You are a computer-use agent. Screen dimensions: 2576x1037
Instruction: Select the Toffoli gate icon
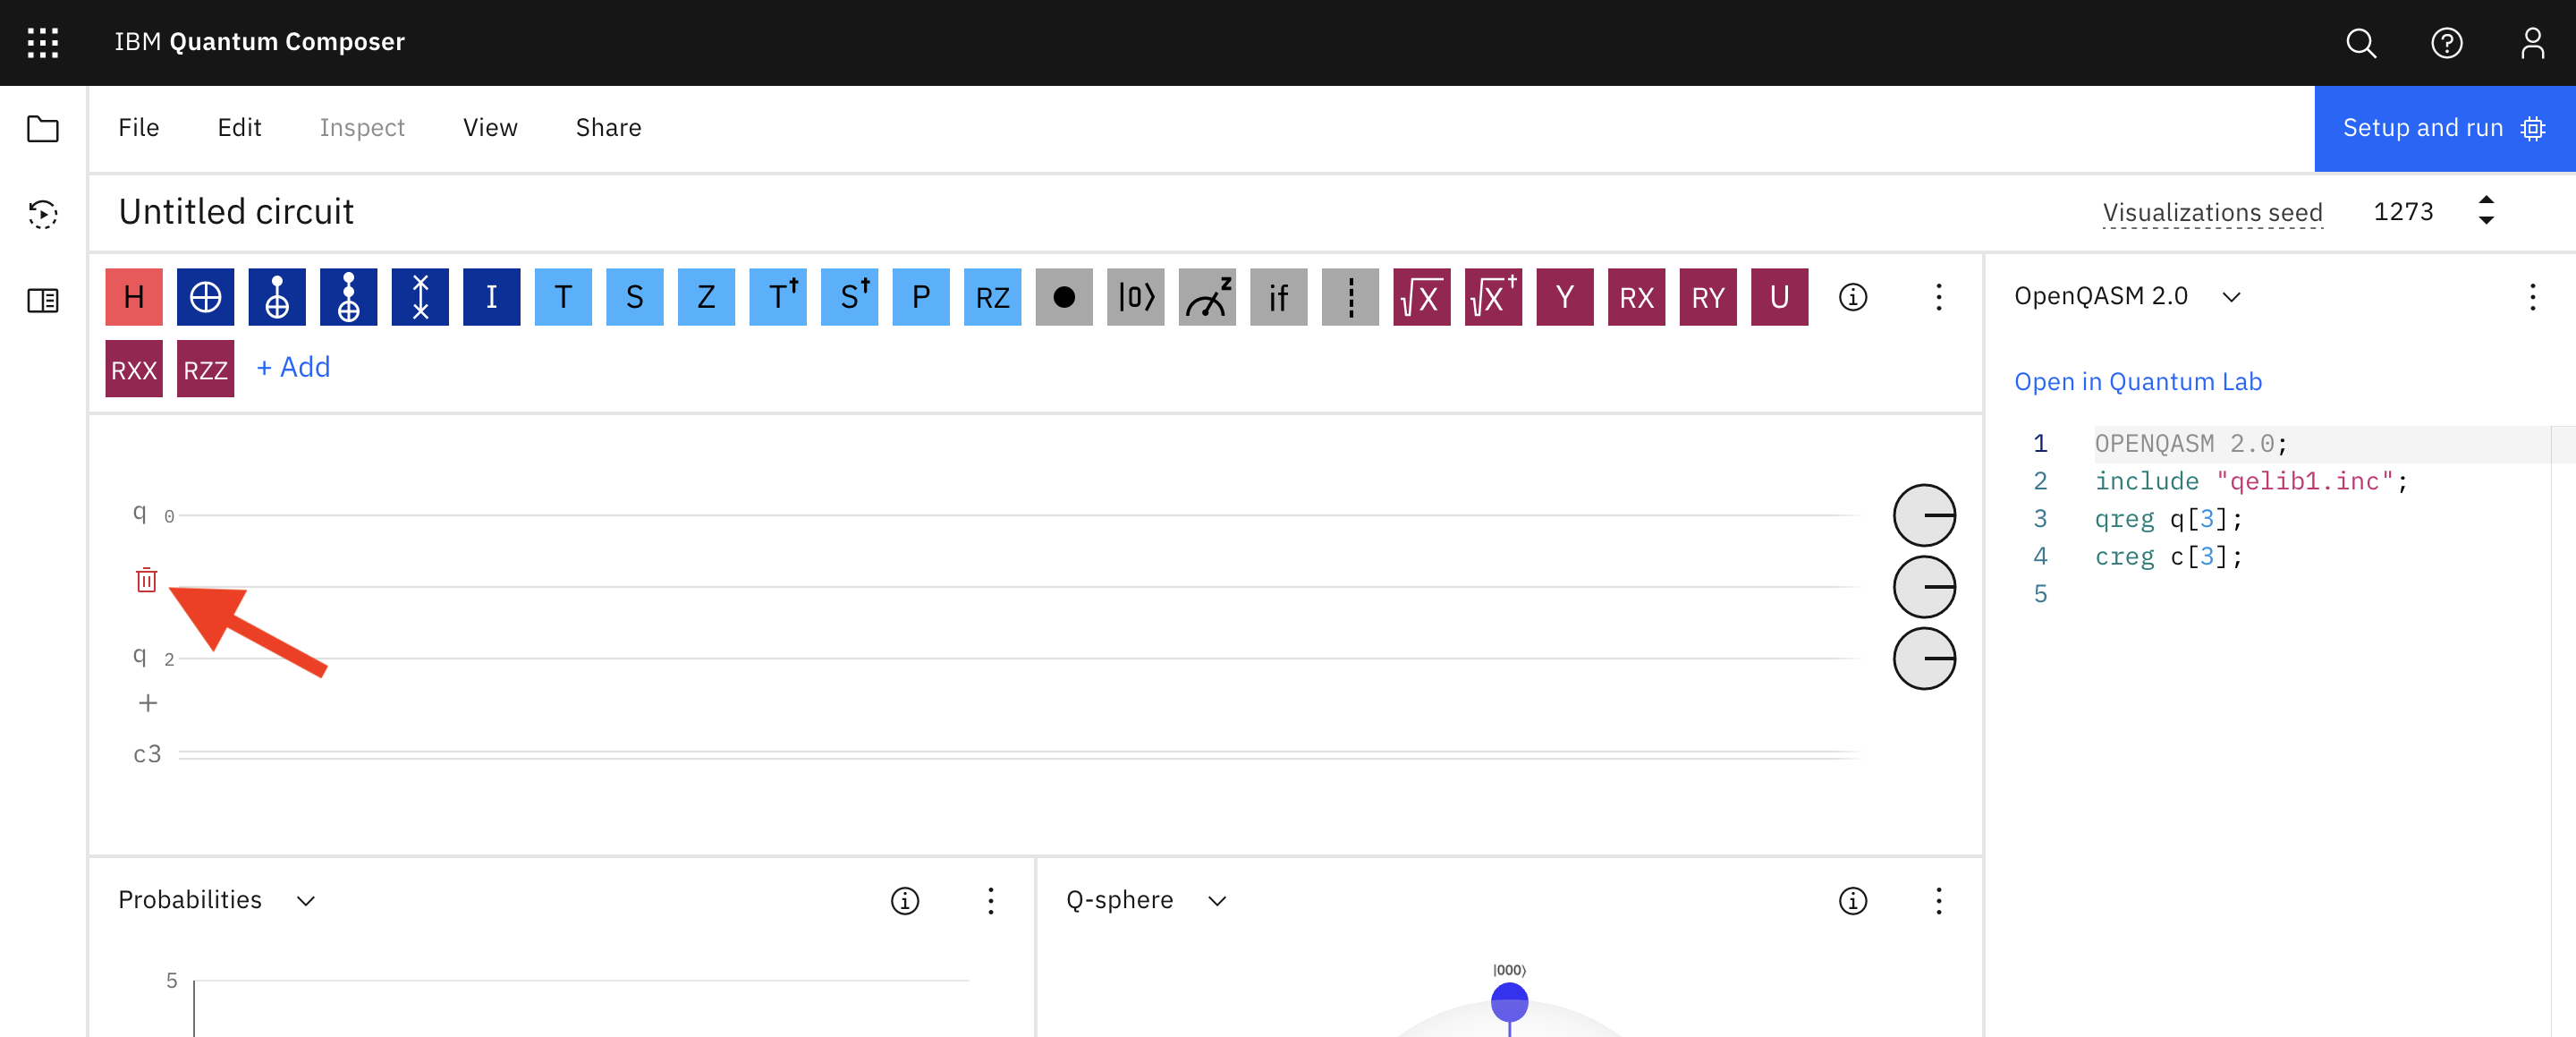tap(348, 297)
